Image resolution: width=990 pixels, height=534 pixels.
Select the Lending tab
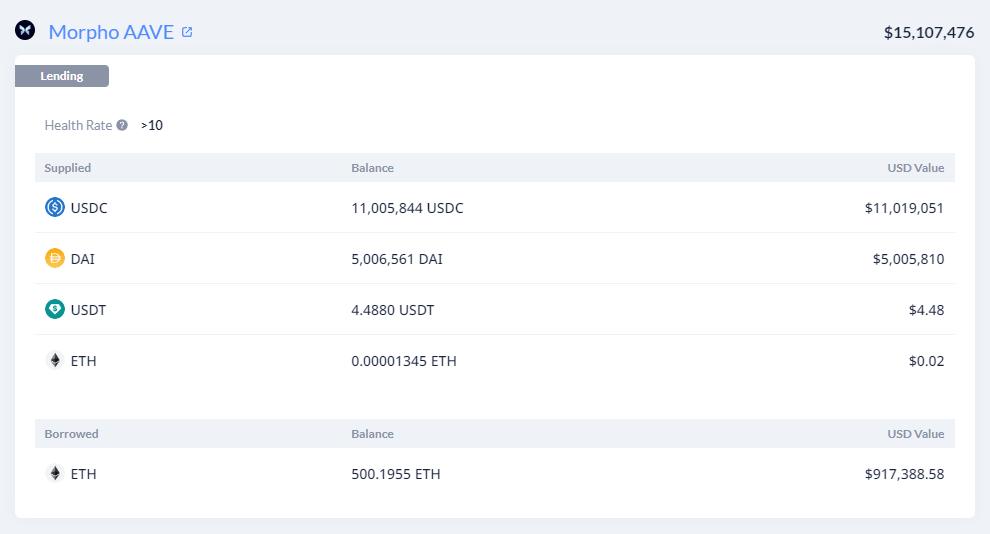62,76
